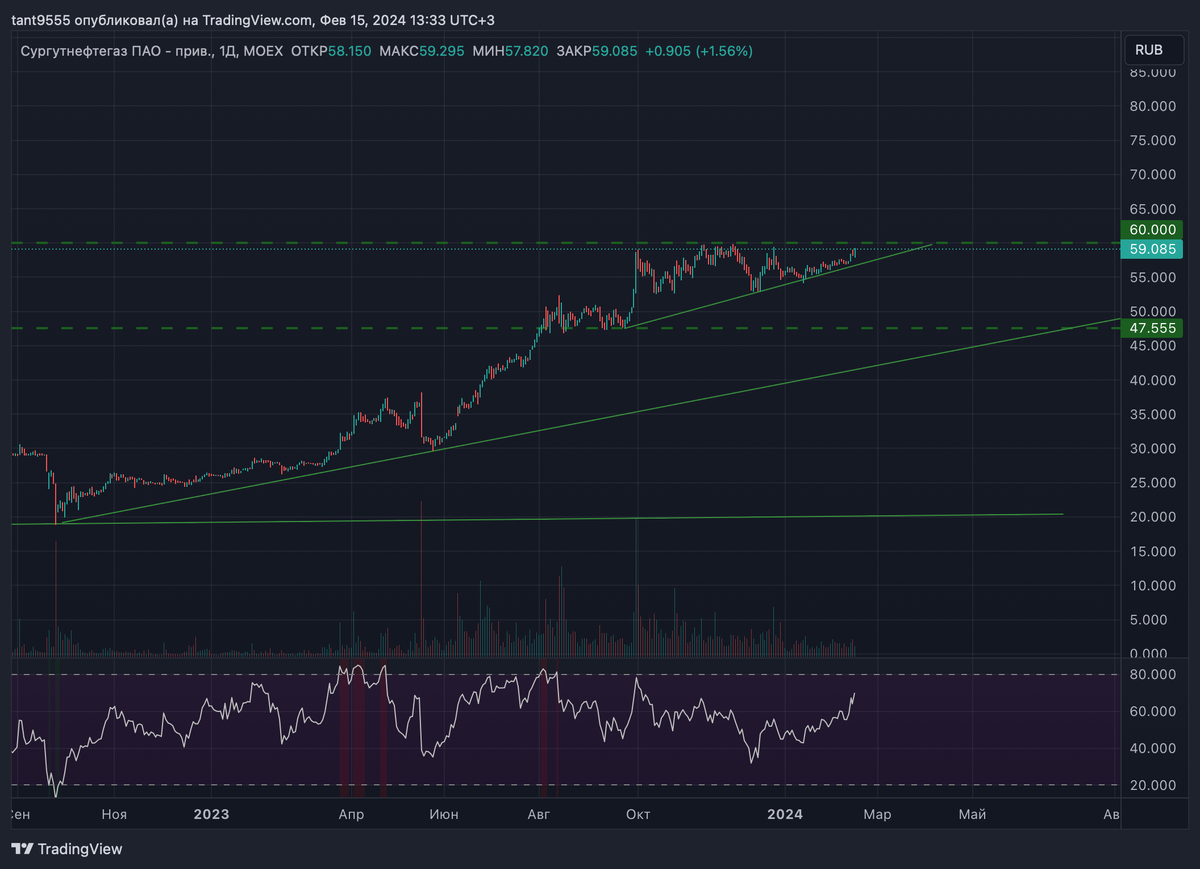Image resolution: width=1200 pixels, height=869 pixels.
Task: Click the TradingView logo at bottom left
Action: coord(67,849)
